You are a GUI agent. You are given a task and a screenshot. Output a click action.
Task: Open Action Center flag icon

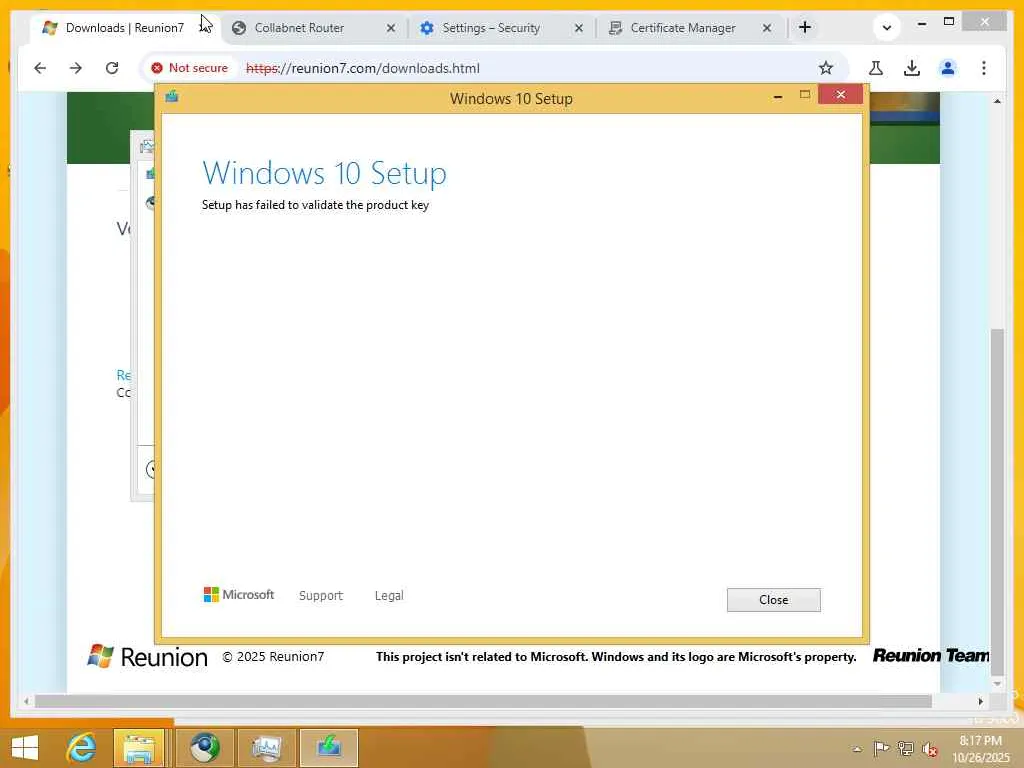coord(881,748)
